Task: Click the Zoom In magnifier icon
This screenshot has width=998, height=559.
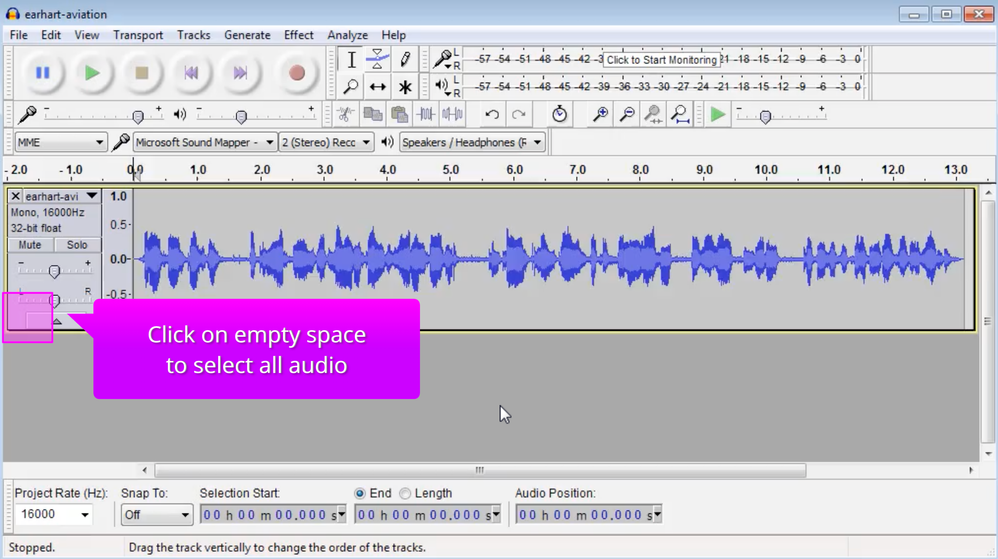Action: pyautogui.click(x=600, y=115)
